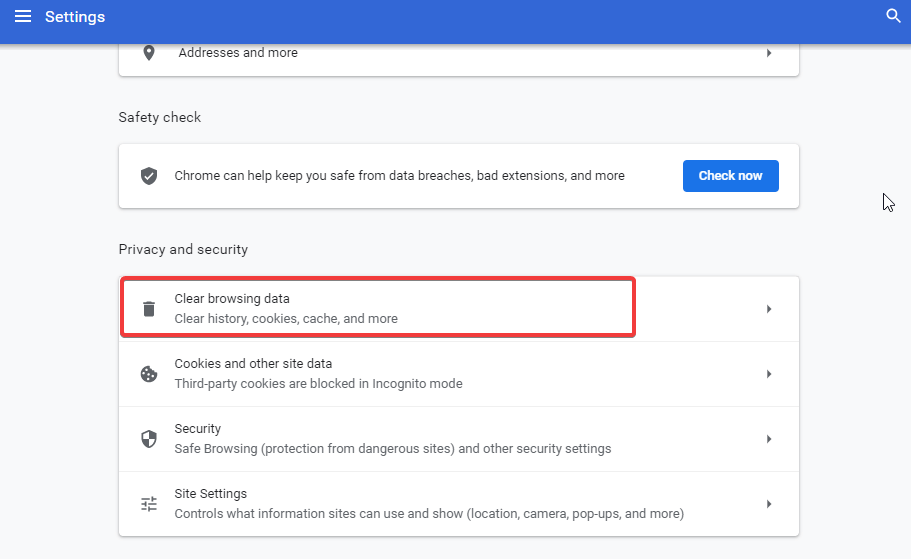This screenshot has width=911, height=559.
Task: Open Site Settings row title
Action: [x=210, y=494]
